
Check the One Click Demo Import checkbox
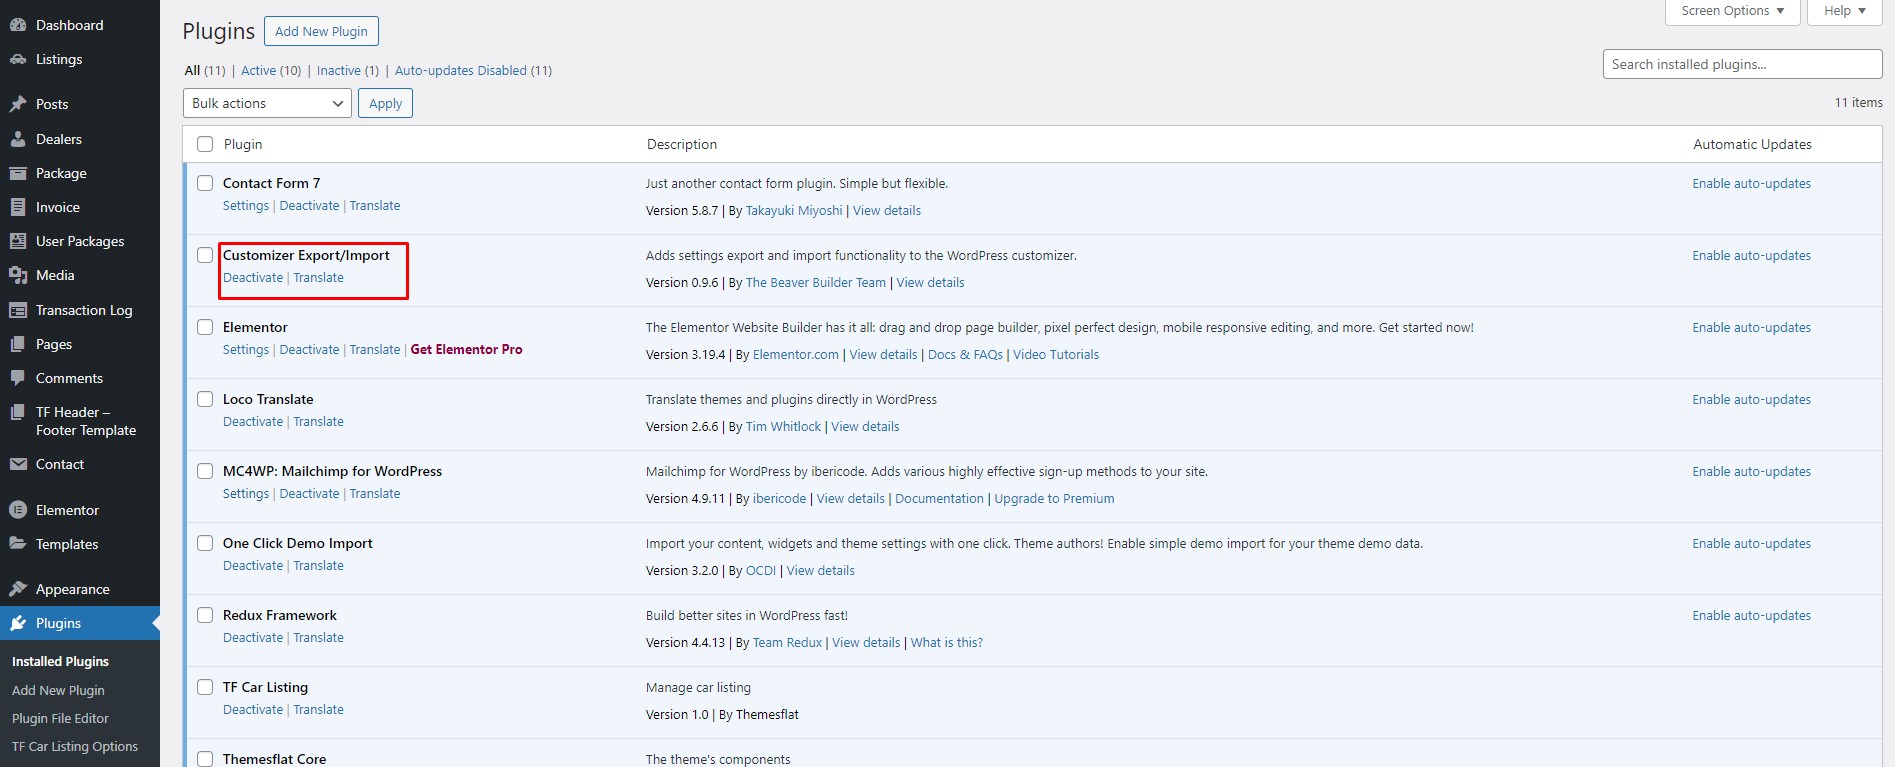[205, 543]
